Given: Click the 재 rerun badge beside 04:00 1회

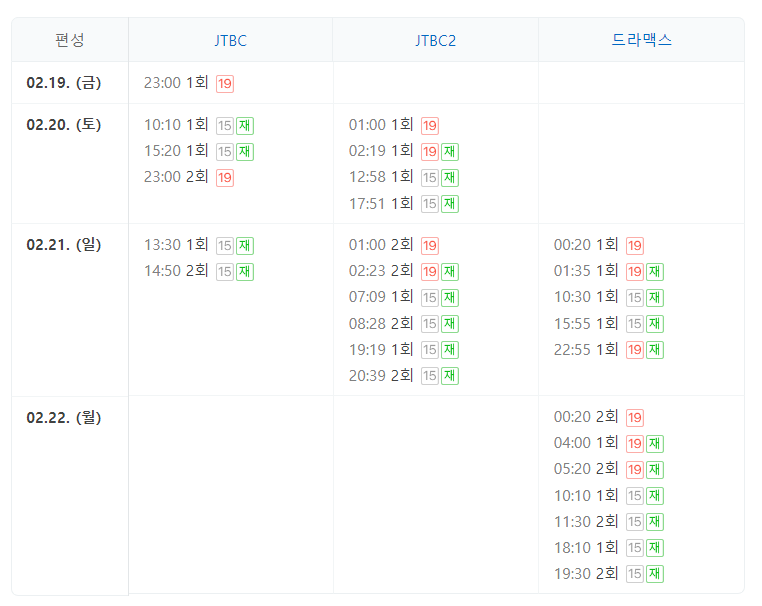Looking at the screenshot, I should (x=655, y=444).
